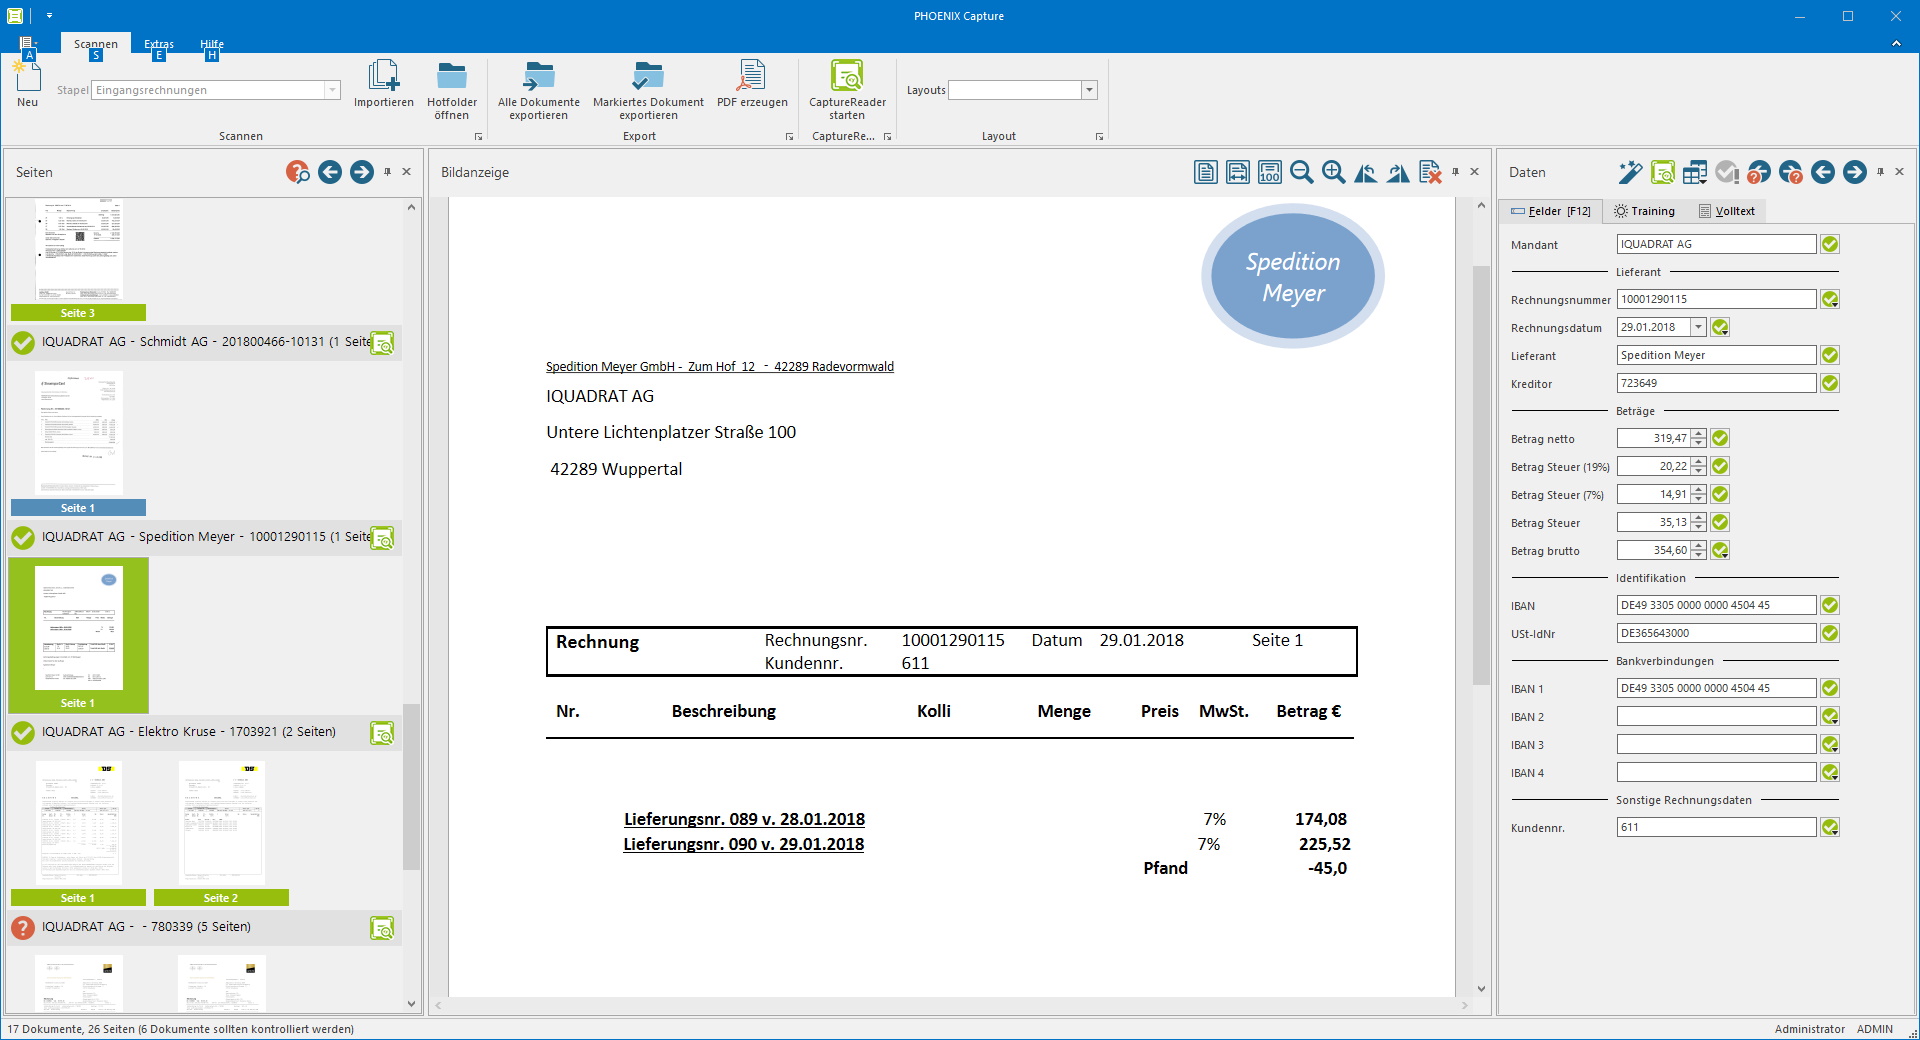The width and height of the screenshot is (1920, 1040).
Task: Toggle the Rechnungsnummer confirmation checkmark
Action: point(1830,299)
